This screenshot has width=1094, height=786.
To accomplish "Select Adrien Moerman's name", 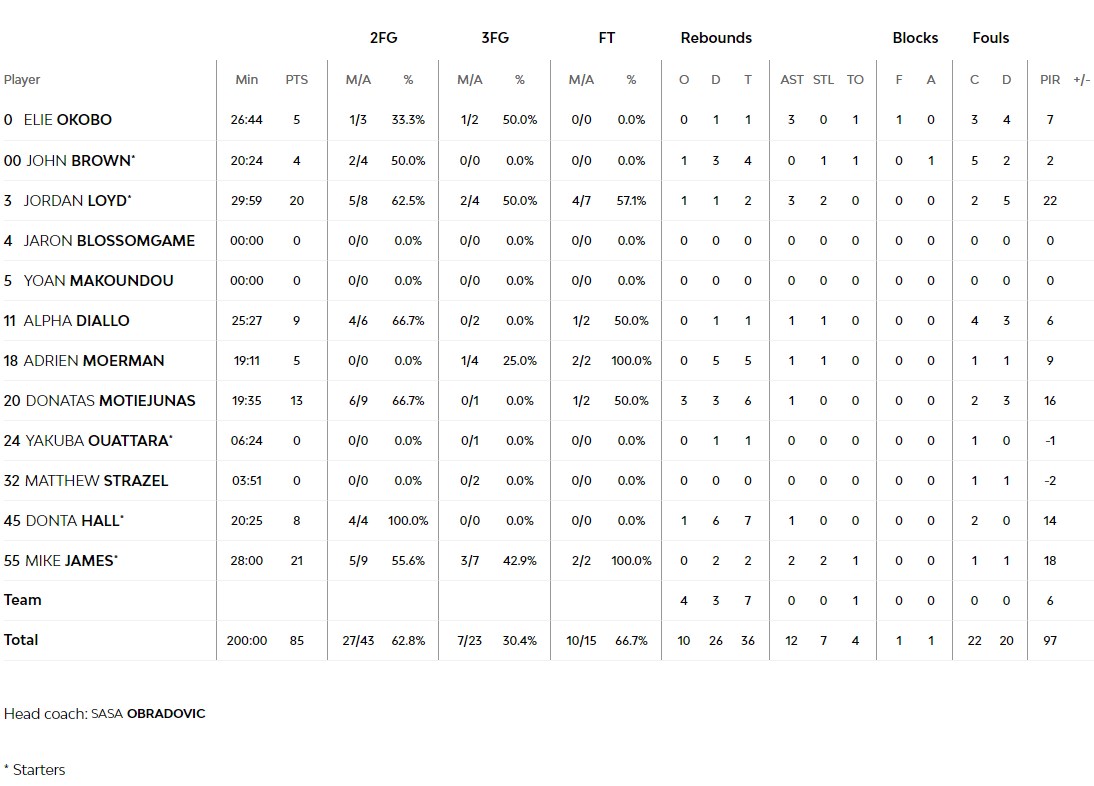I will coord(93,360).
